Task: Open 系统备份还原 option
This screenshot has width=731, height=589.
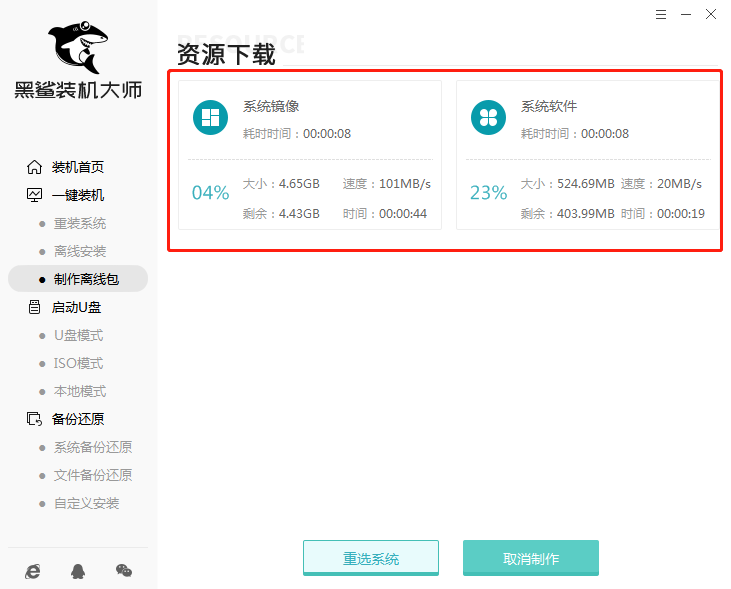Action: tap(92, 447)
